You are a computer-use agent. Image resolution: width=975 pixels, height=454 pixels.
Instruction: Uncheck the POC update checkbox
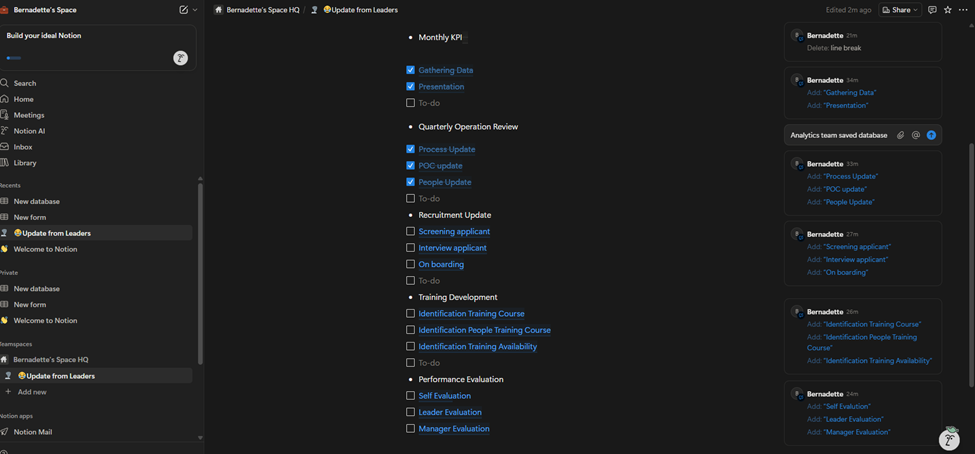tap(410, 166)
